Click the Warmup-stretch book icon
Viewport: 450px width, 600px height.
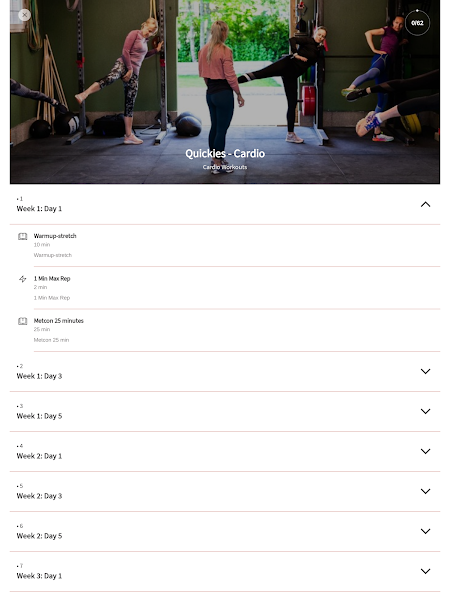click(23, 236)
